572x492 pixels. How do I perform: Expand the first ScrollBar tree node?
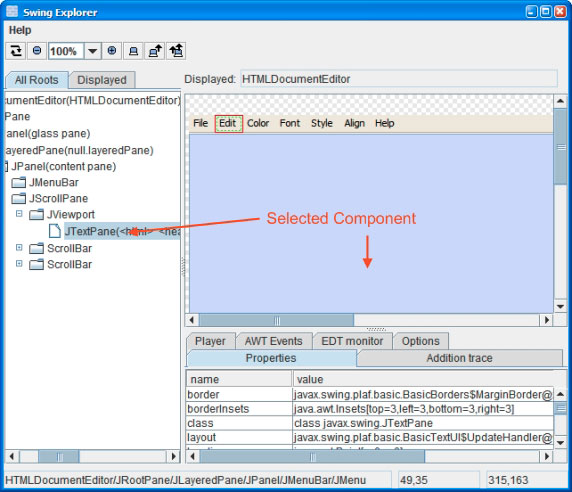19,248
